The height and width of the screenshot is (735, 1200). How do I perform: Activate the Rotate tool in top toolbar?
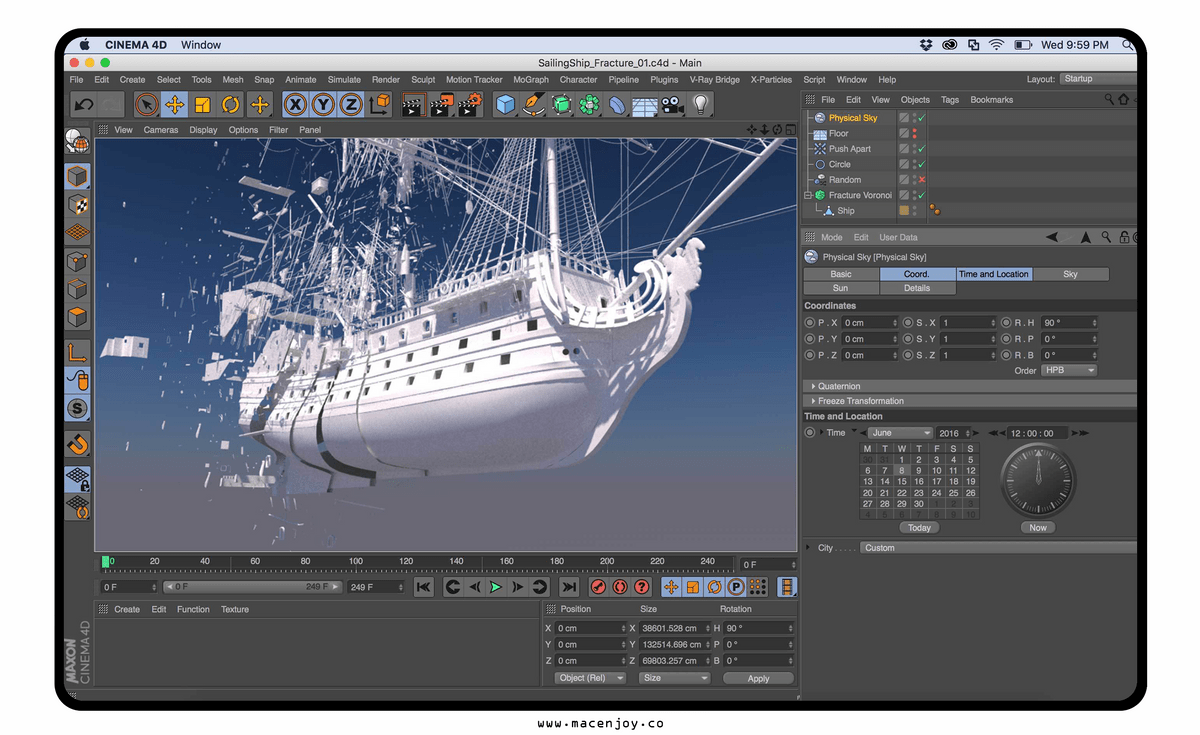(231, 104)
